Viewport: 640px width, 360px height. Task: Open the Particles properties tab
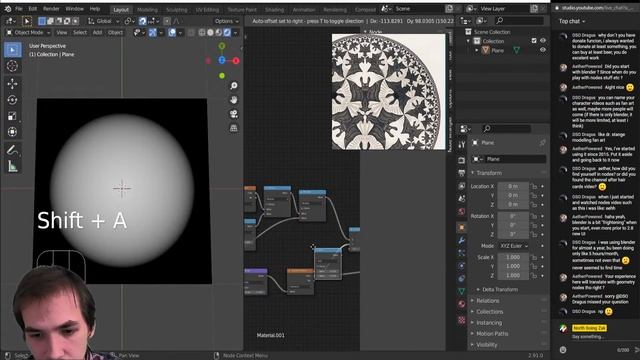462,253
